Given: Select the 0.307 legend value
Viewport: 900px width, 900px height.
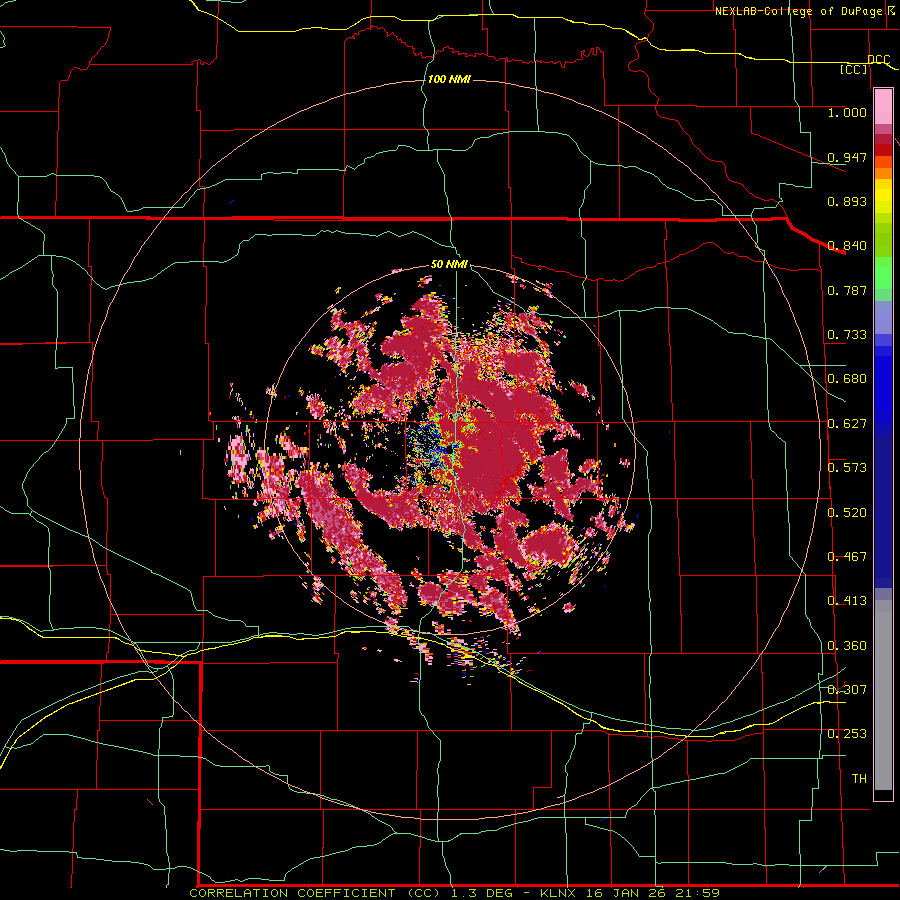Looking at the screenshot, I should pos(847,689).
